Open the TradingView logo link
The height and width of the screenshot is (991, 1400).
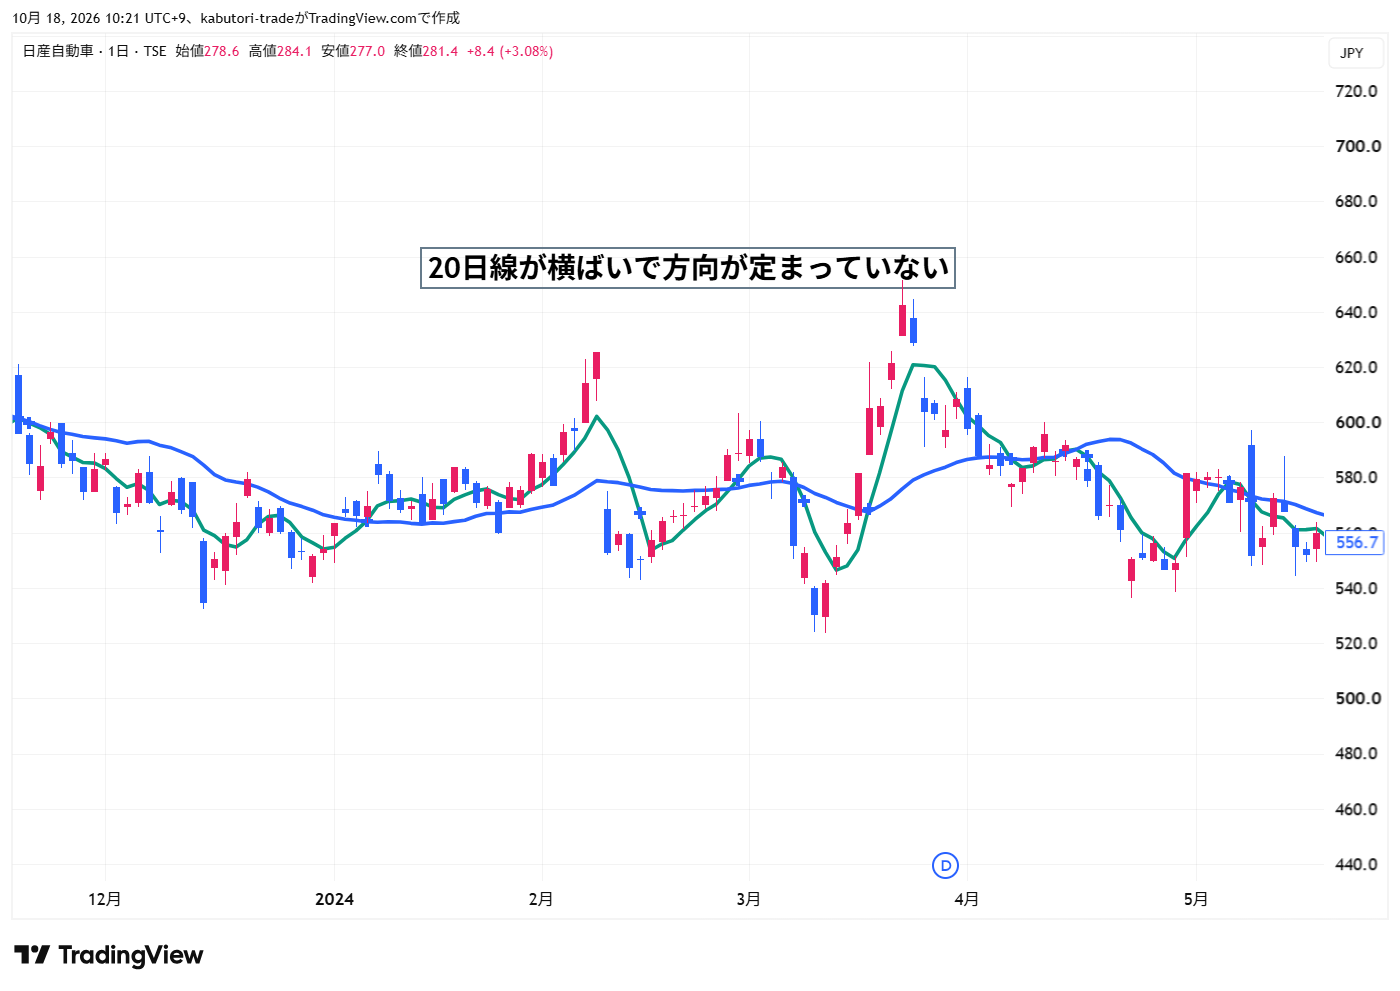[108, 955]
